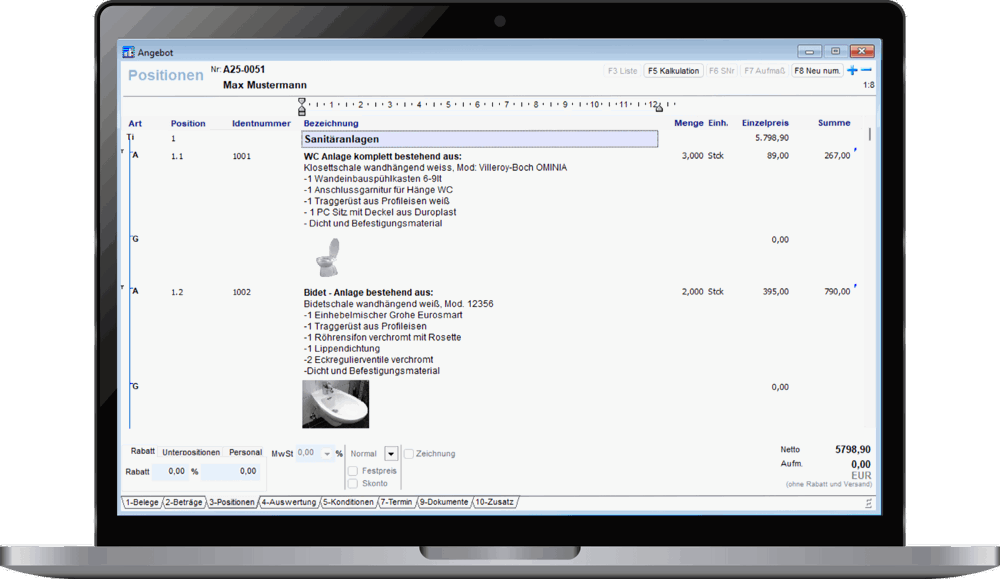Toggle the Skonto checkbox
The width and height of the screenshot is (1000, 579).
click(x=353, y=483)
